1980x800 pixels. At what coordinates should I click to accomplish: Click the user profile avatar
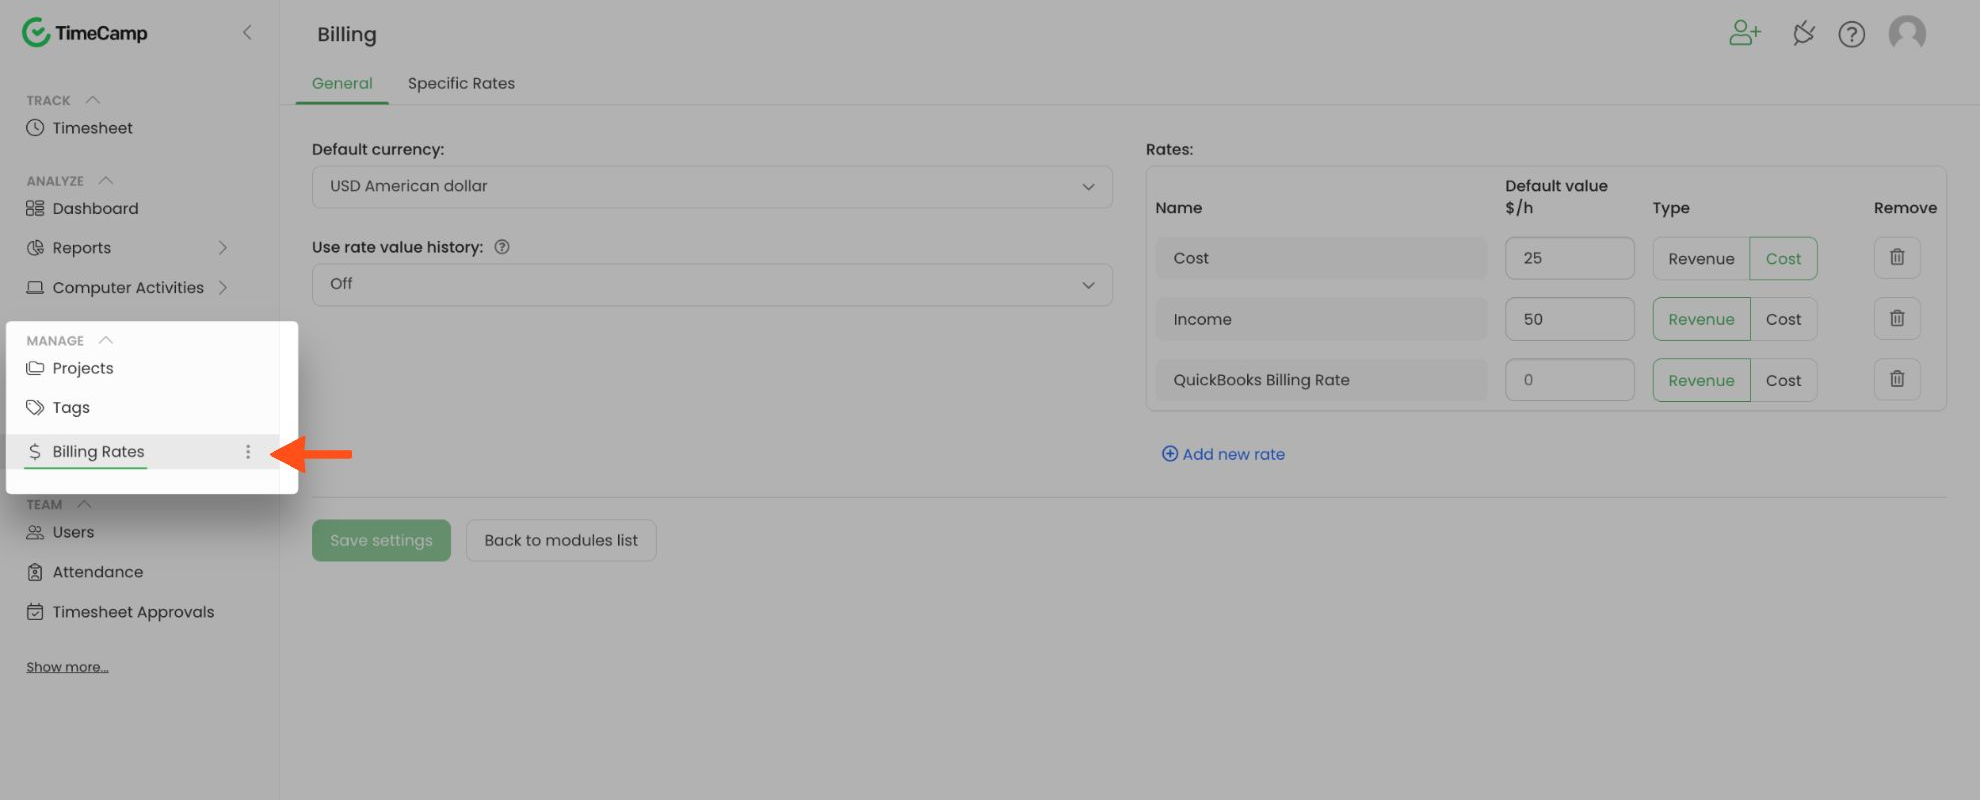[1906, 33]
